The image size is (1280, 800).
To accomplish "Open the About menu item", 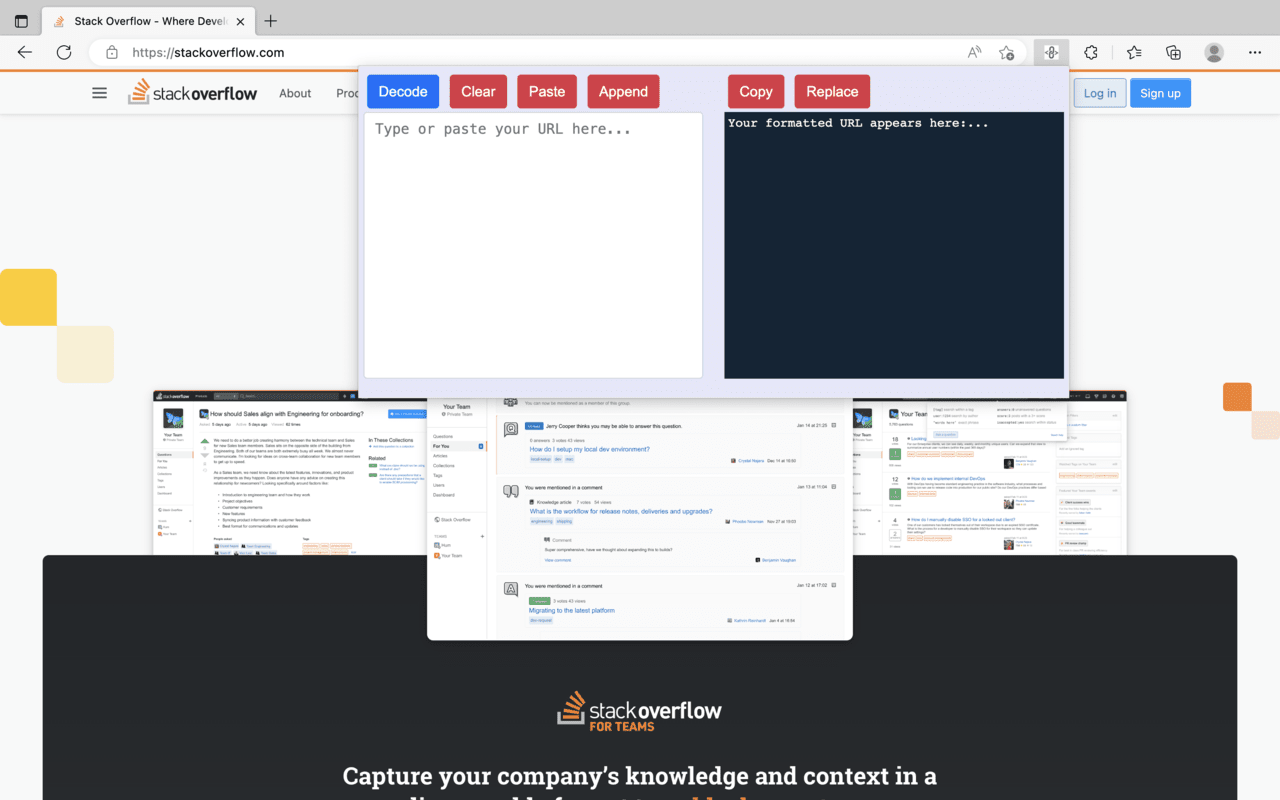I will [295, 93].
